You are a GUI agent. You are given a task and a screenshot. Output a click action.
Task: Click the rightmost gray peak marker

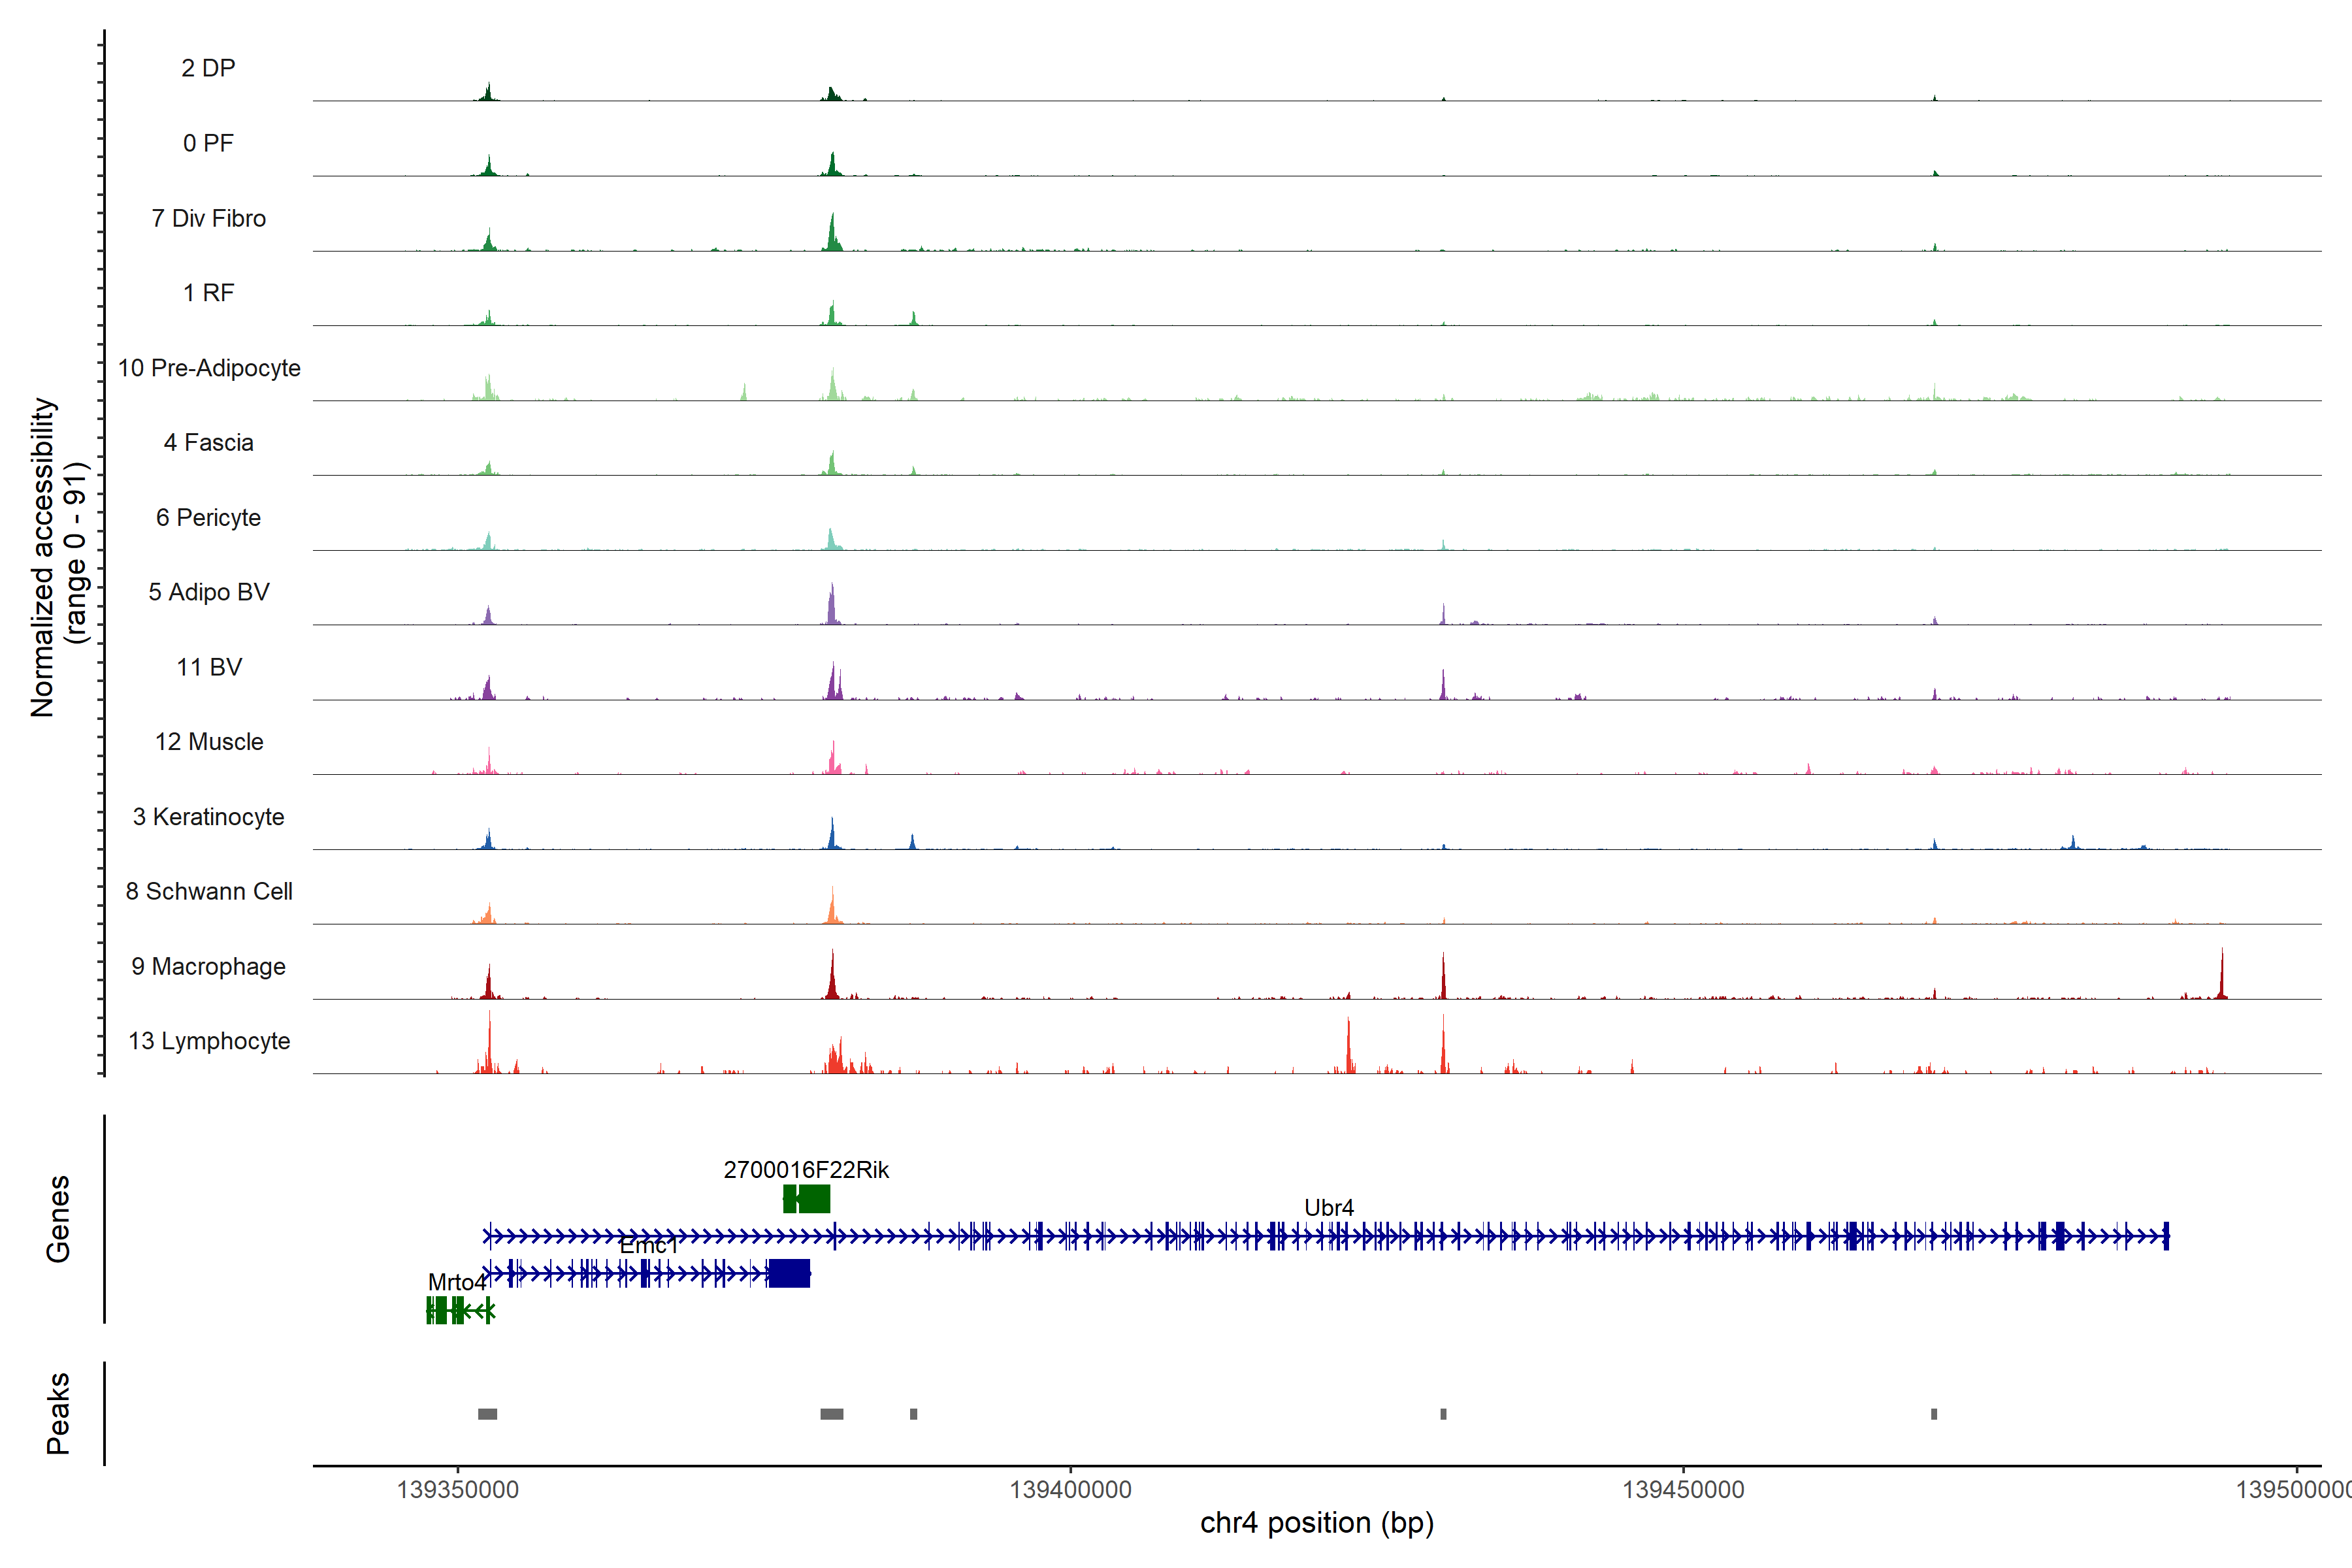tap(1934, 1414)
